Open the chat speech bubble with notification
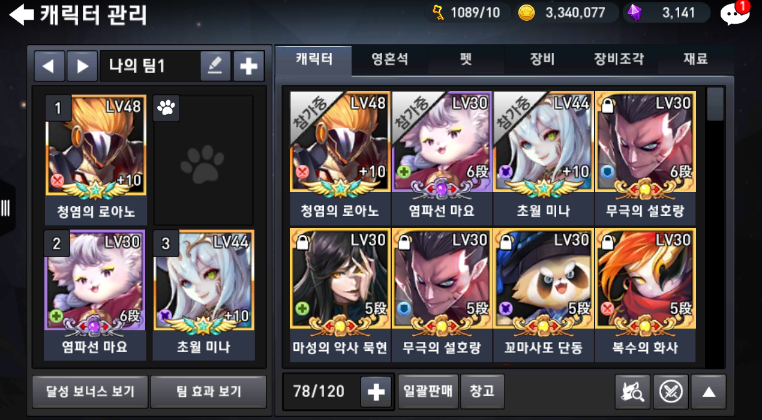This screenshot has width=762, height=420. tap(734, 14)
